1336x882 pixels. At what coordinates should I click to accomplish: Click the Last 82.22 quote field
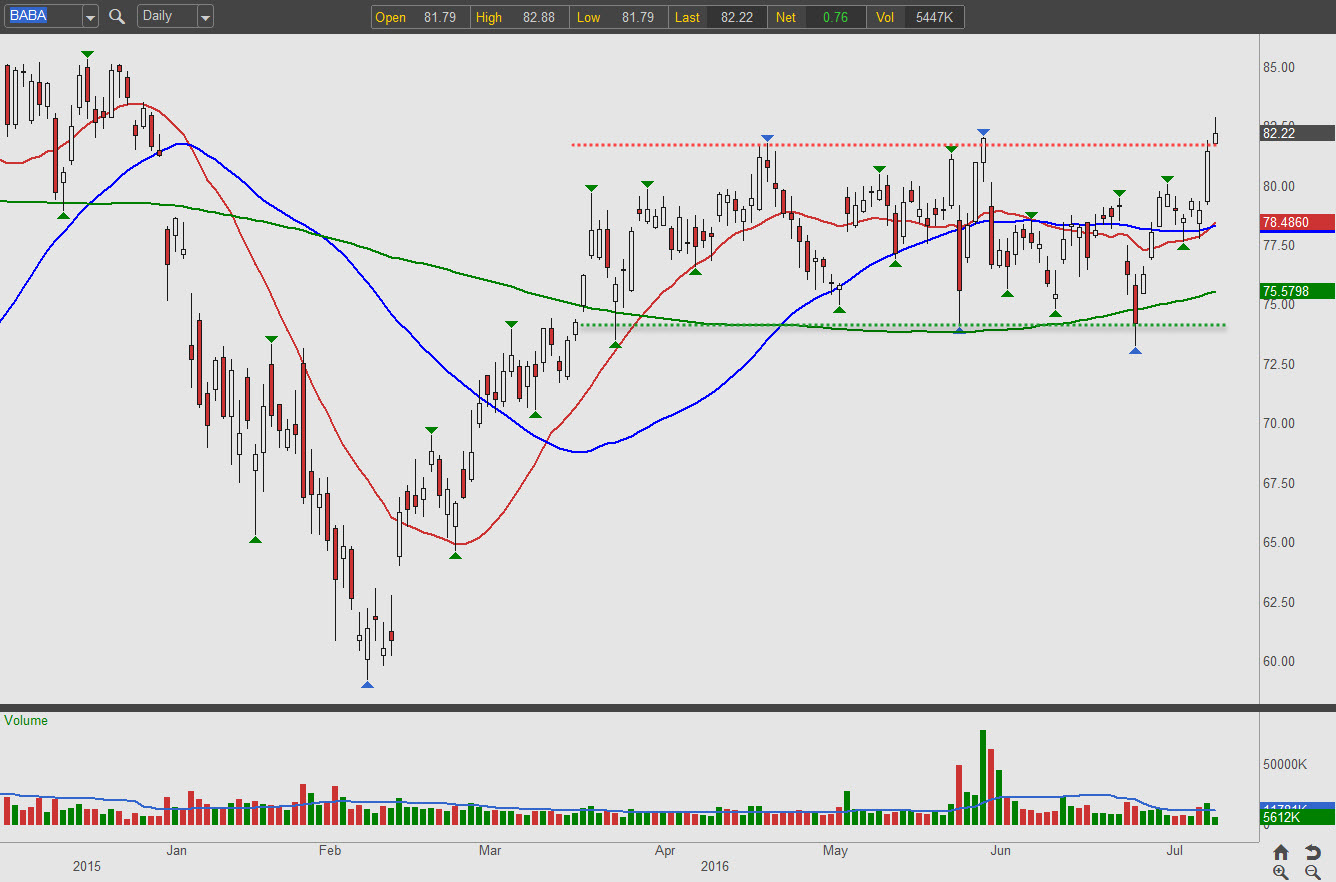[718, 17]
